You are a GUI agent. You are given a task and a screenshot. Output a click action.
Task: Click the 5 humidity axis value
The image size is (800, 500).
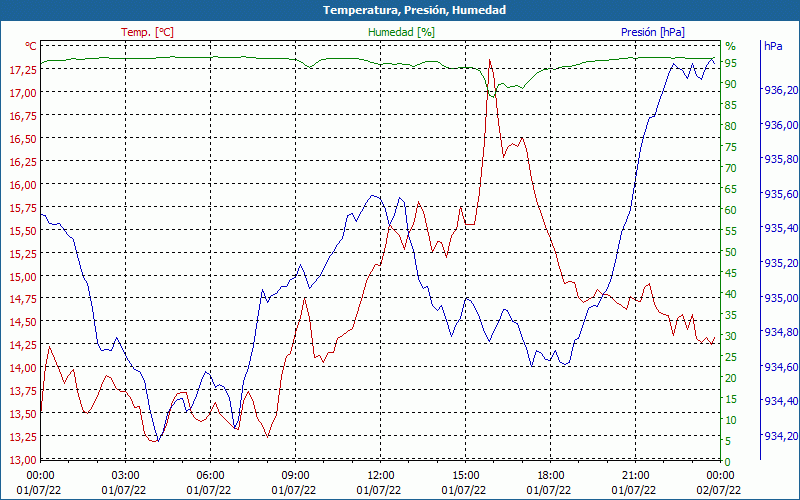728,441
